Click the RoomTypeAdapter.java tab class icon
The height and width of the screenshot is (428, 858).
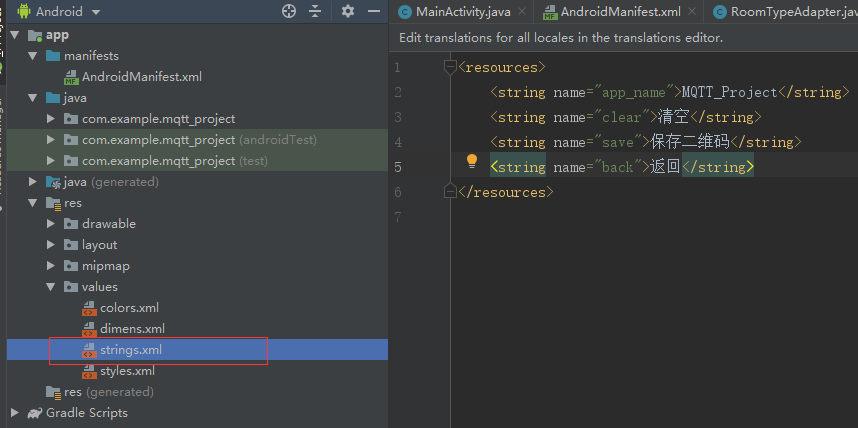point(720,12)
